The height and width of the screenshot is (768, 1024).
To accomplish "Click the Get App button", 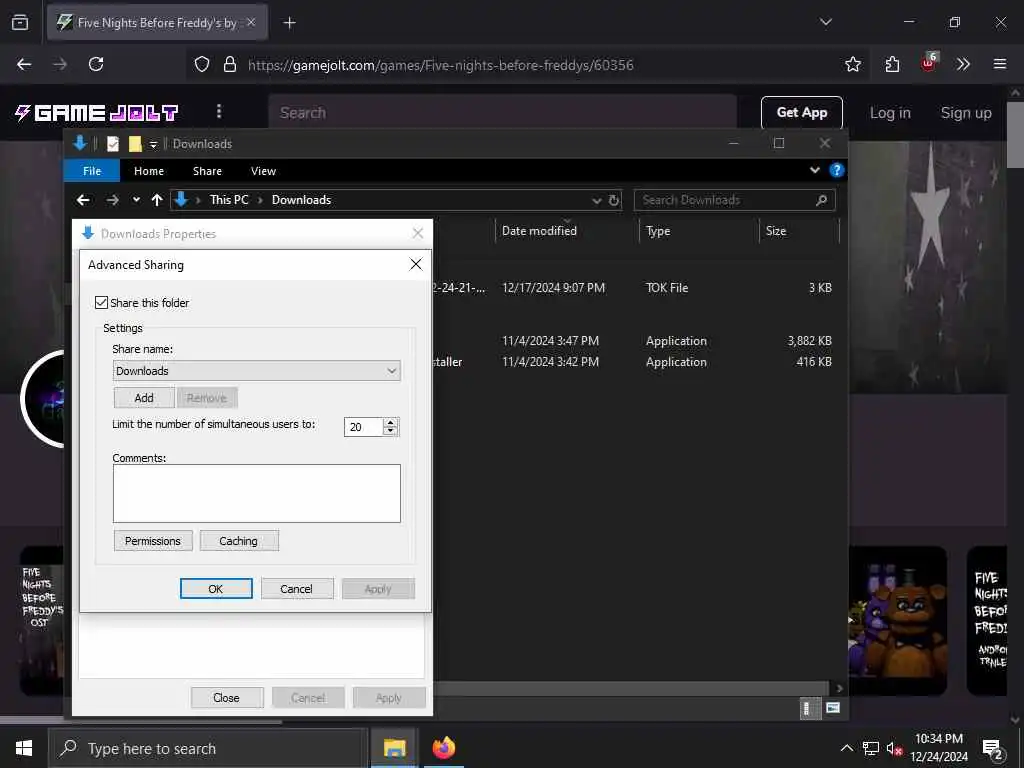I will pos(801,112).
